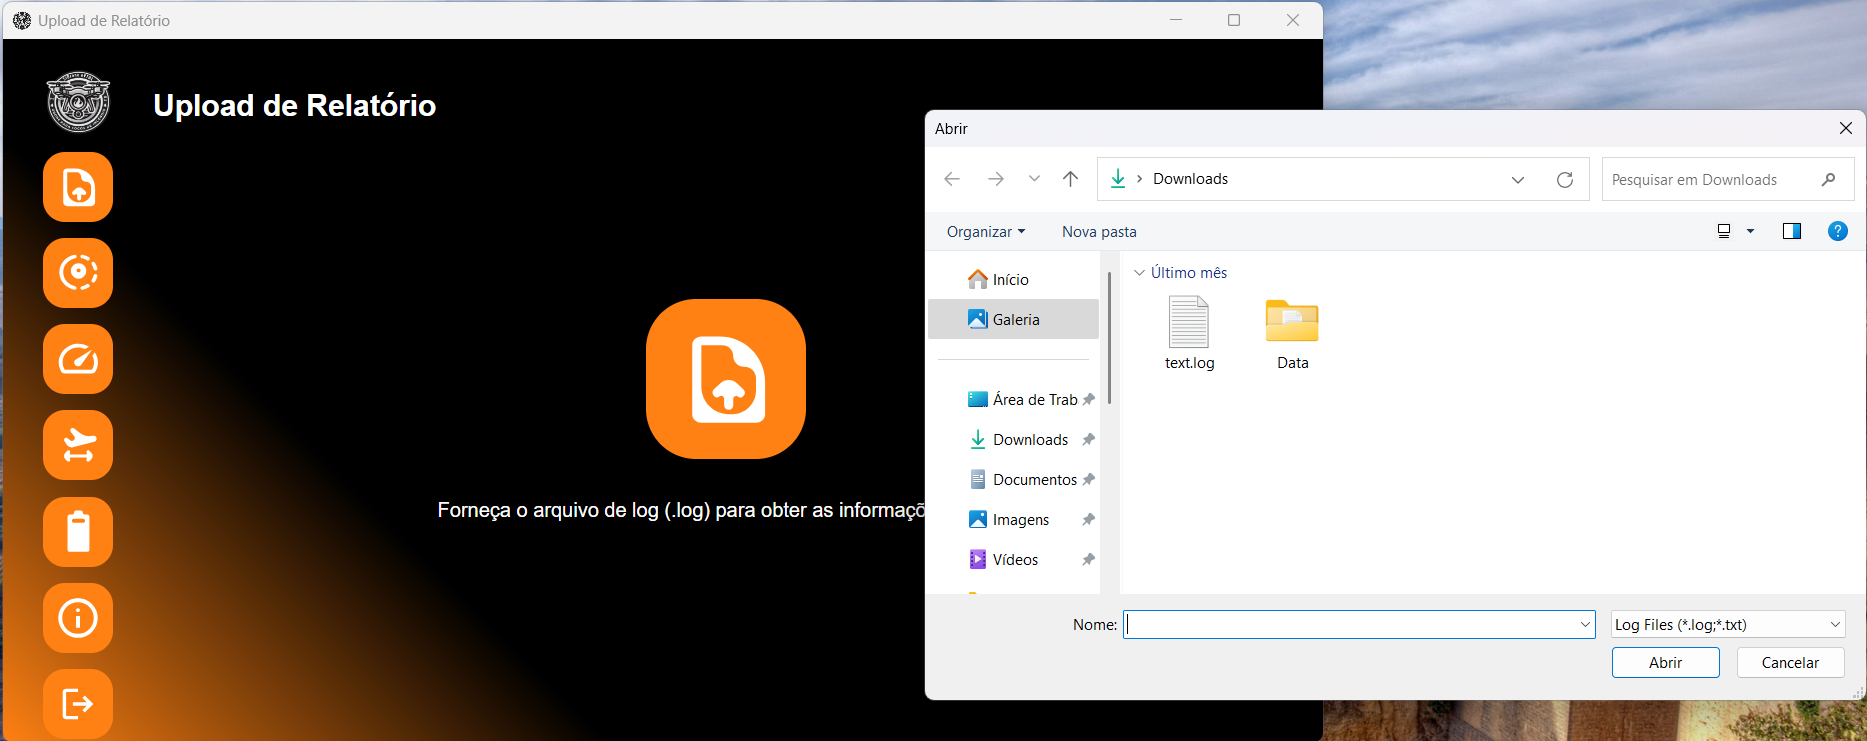Open the circular target sidebar icon
The height and width of the screenshot is (741, 1867).
click(78, 273)
